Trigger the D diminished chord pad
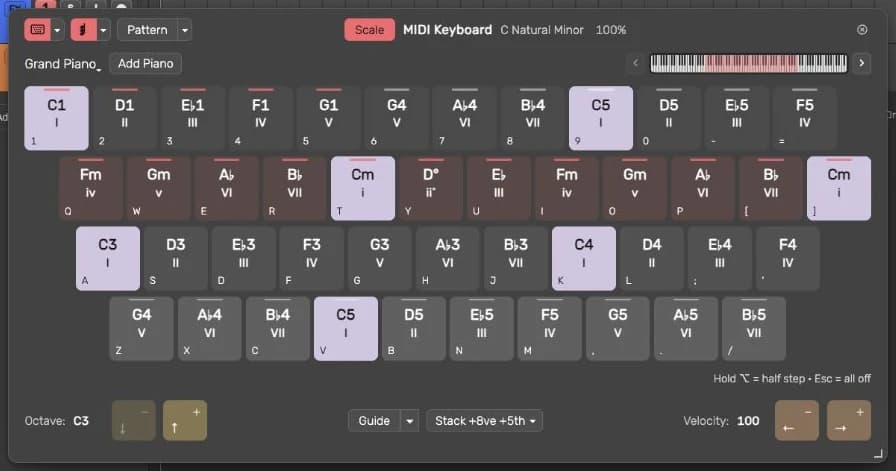896x471 pixels. (x=431, y=188)
